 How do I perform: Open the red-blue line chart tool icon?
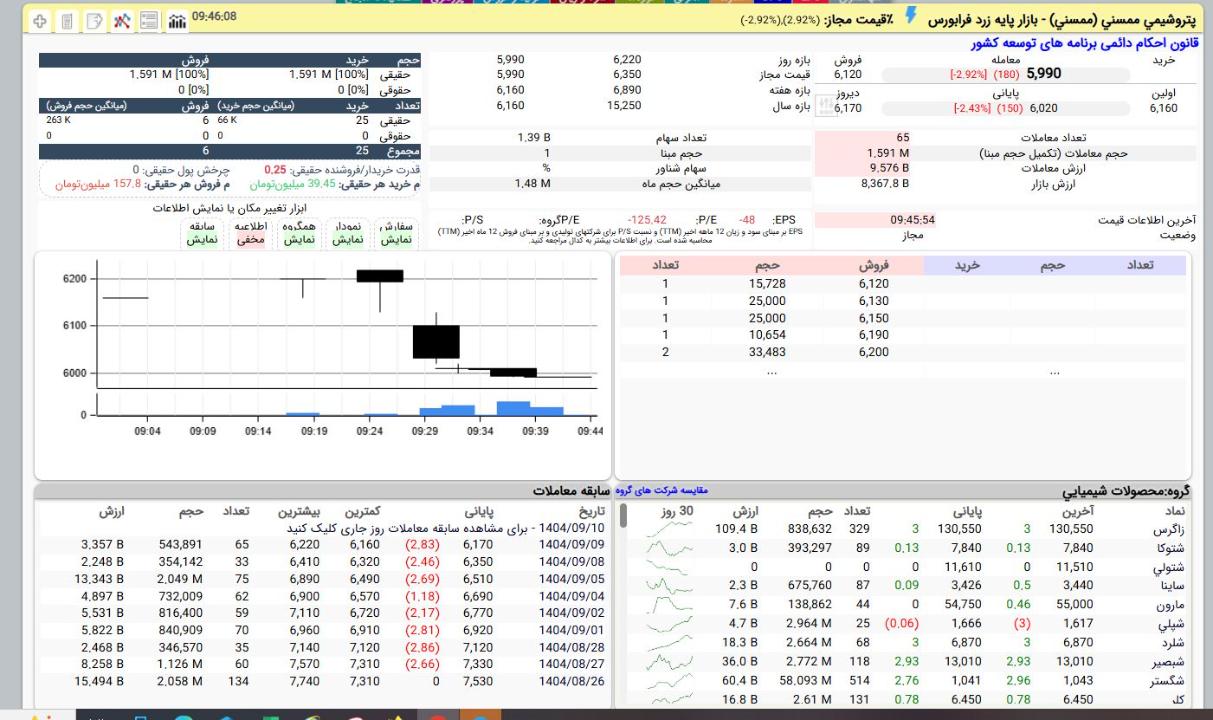122,20
